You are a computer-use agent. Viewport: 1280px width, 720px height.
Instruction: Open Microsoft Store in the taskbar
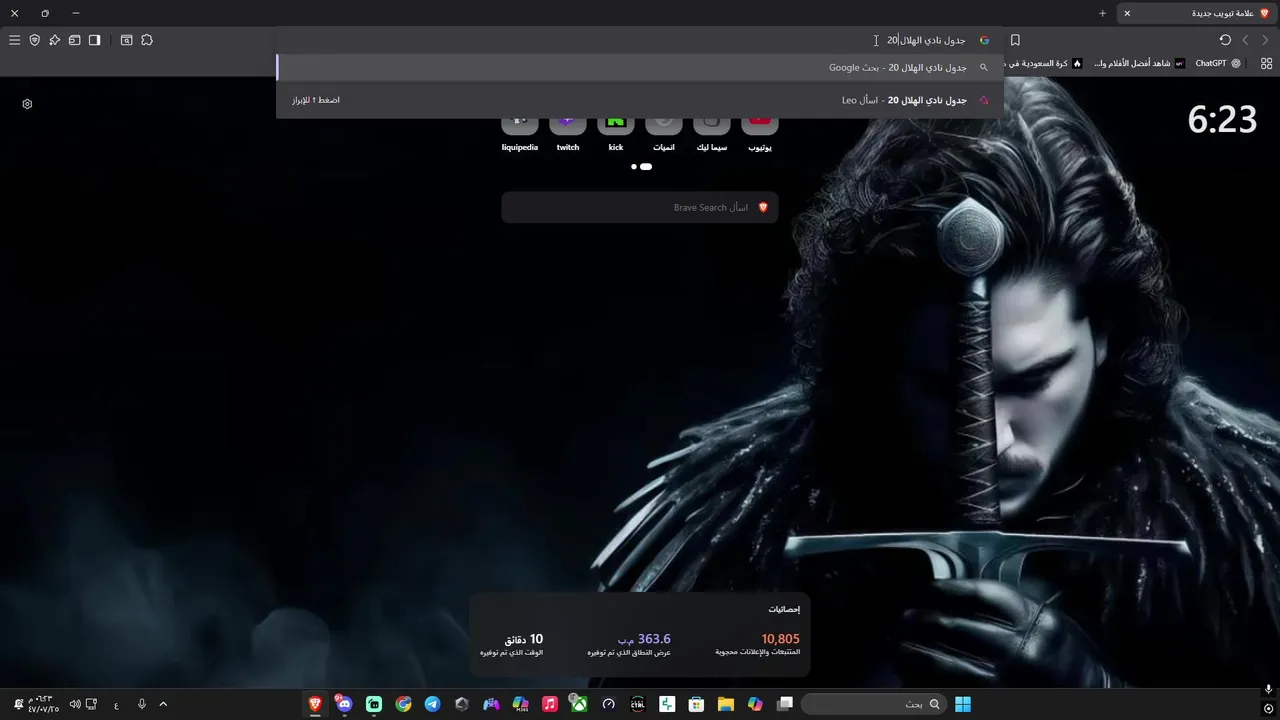[696, 704]
